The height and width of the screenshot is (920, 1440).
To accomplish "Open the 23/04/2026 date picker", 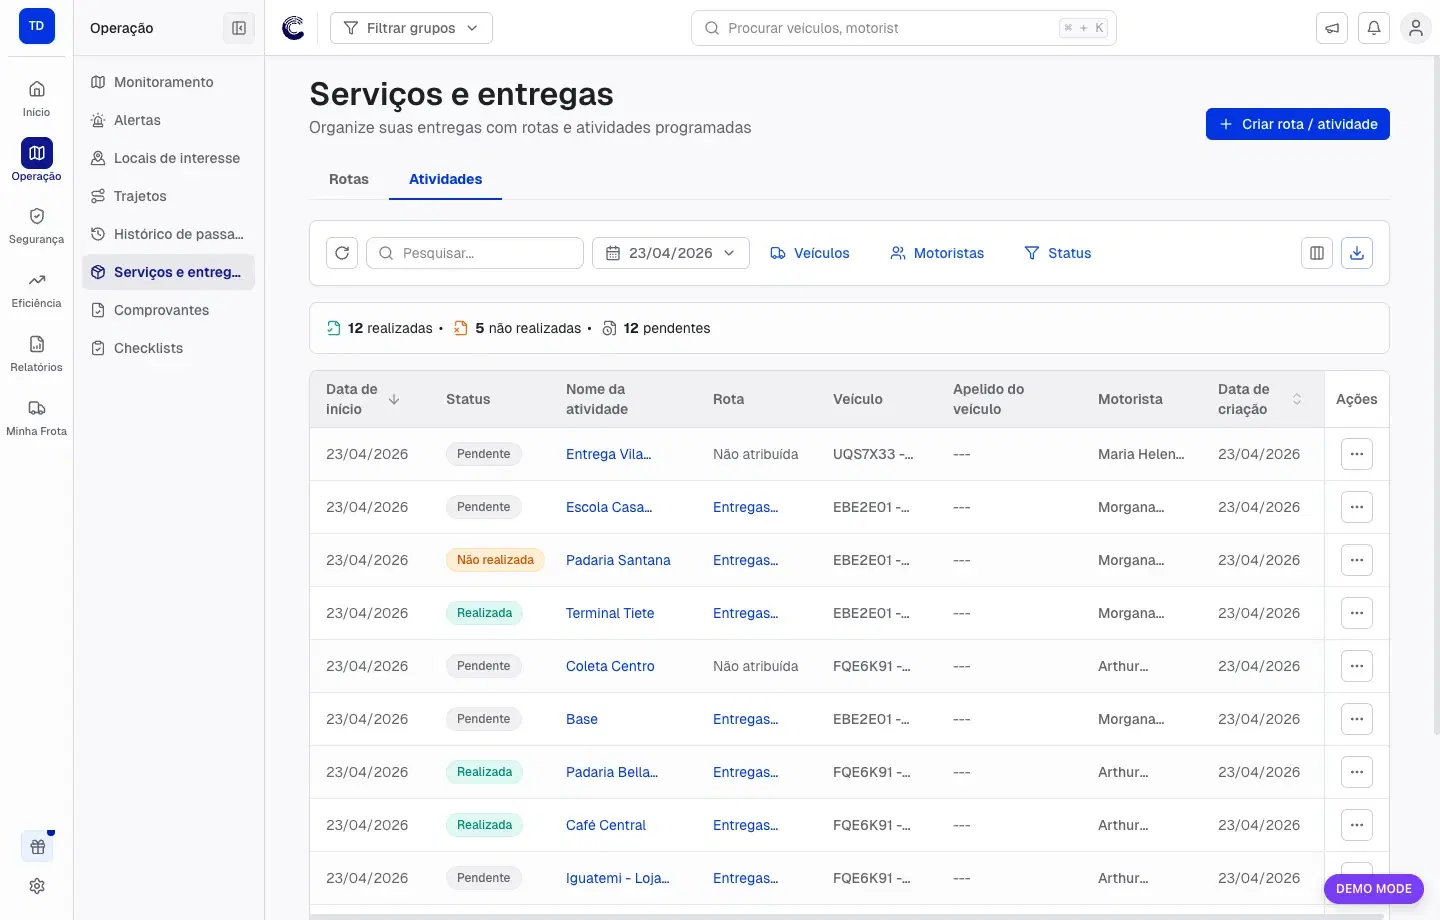I will click(x=671, y=253).
